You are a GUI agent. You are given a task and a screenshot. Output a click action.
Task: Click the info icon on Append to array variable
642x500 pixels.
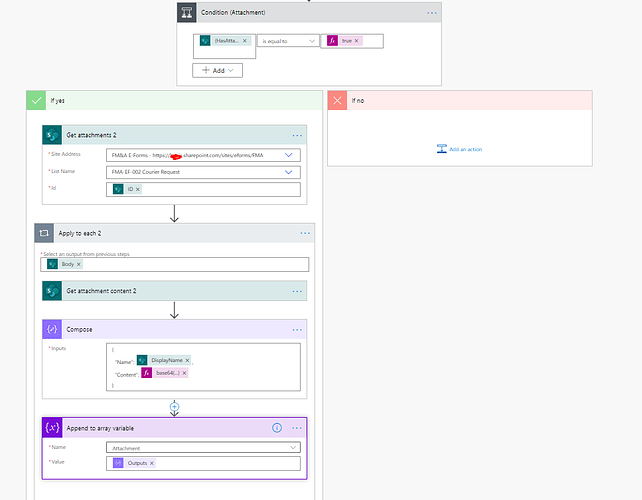click(277, 428)
